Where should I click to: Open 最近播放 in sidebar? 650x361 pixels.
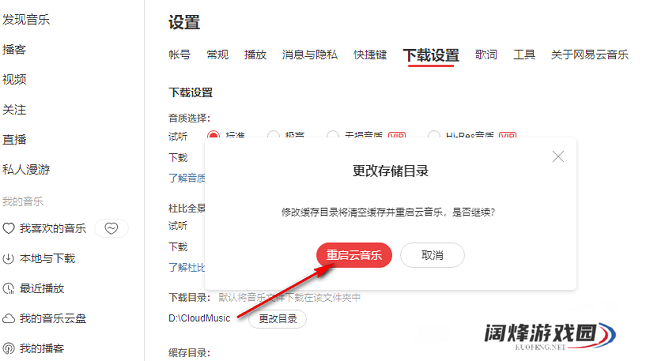(x=42, y=288)
